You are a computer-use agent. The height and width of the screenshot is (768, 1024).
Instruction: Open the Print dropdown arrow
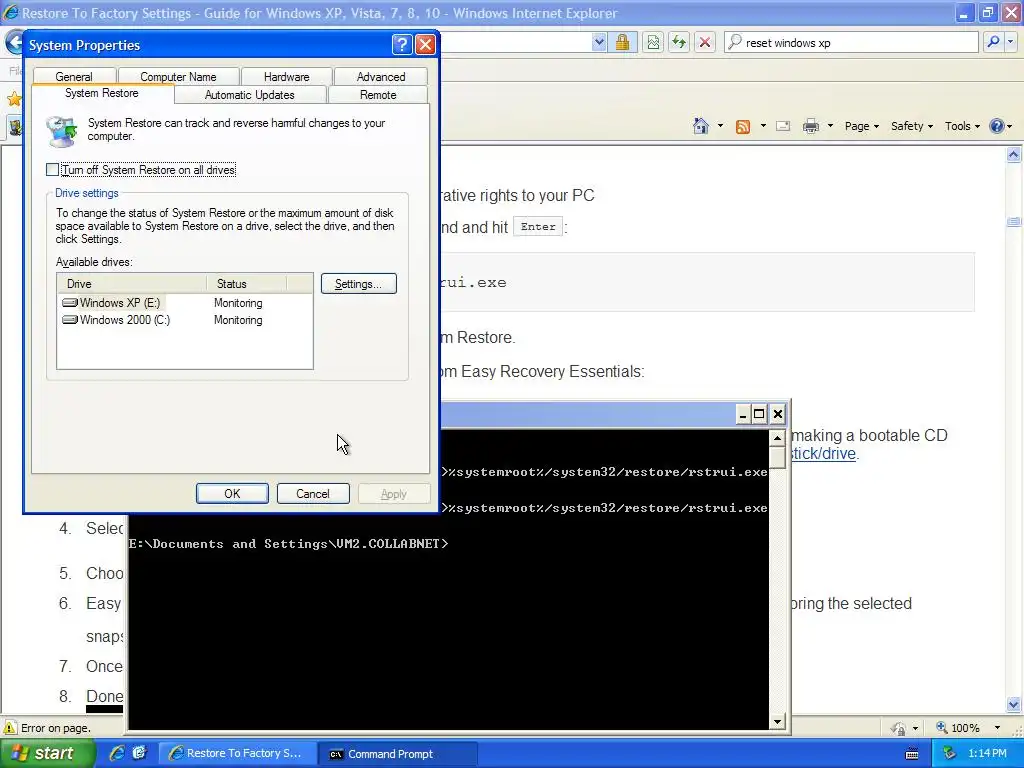830,126
